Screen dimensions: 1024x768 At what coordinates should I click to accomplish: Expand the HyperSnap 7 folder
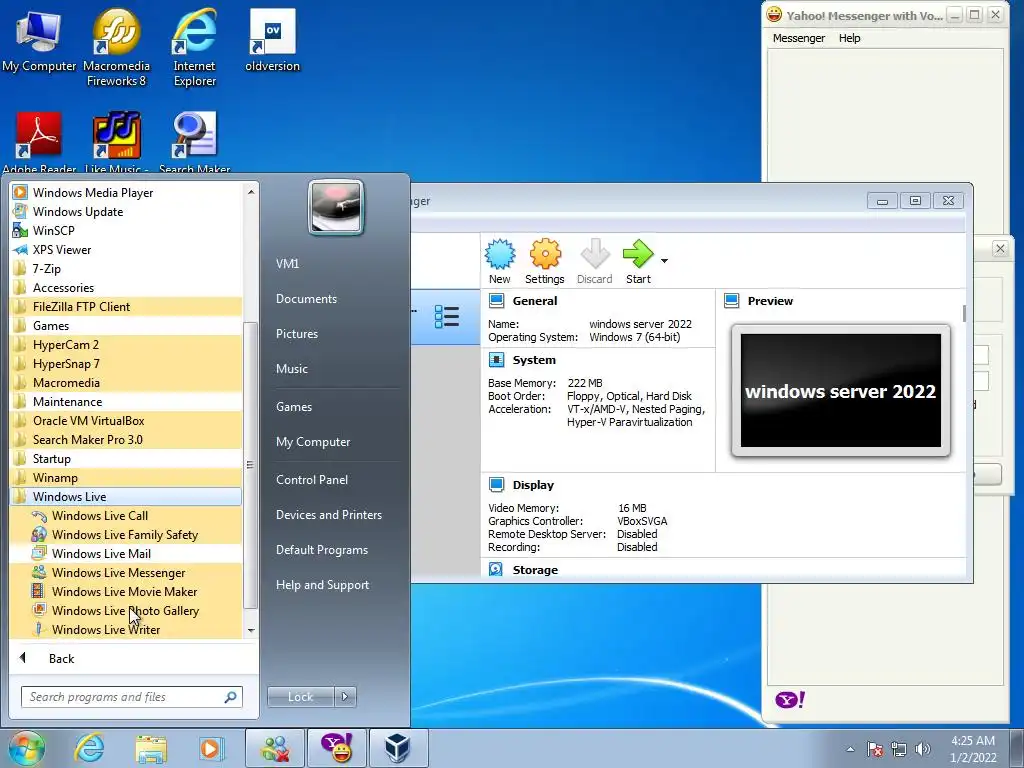(x=126, y=363)
